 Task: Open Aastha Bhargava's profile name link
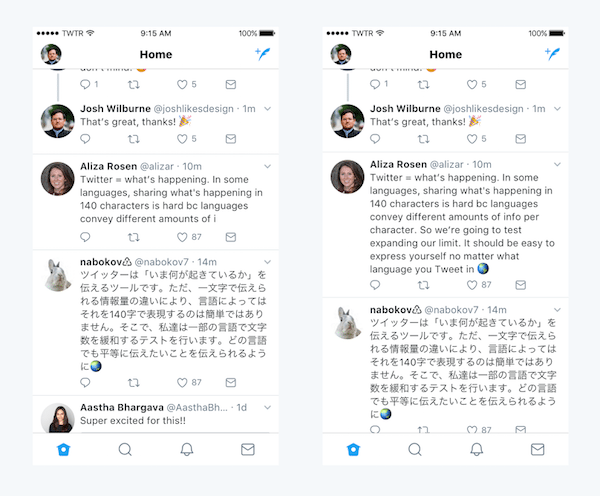[122, 408]
